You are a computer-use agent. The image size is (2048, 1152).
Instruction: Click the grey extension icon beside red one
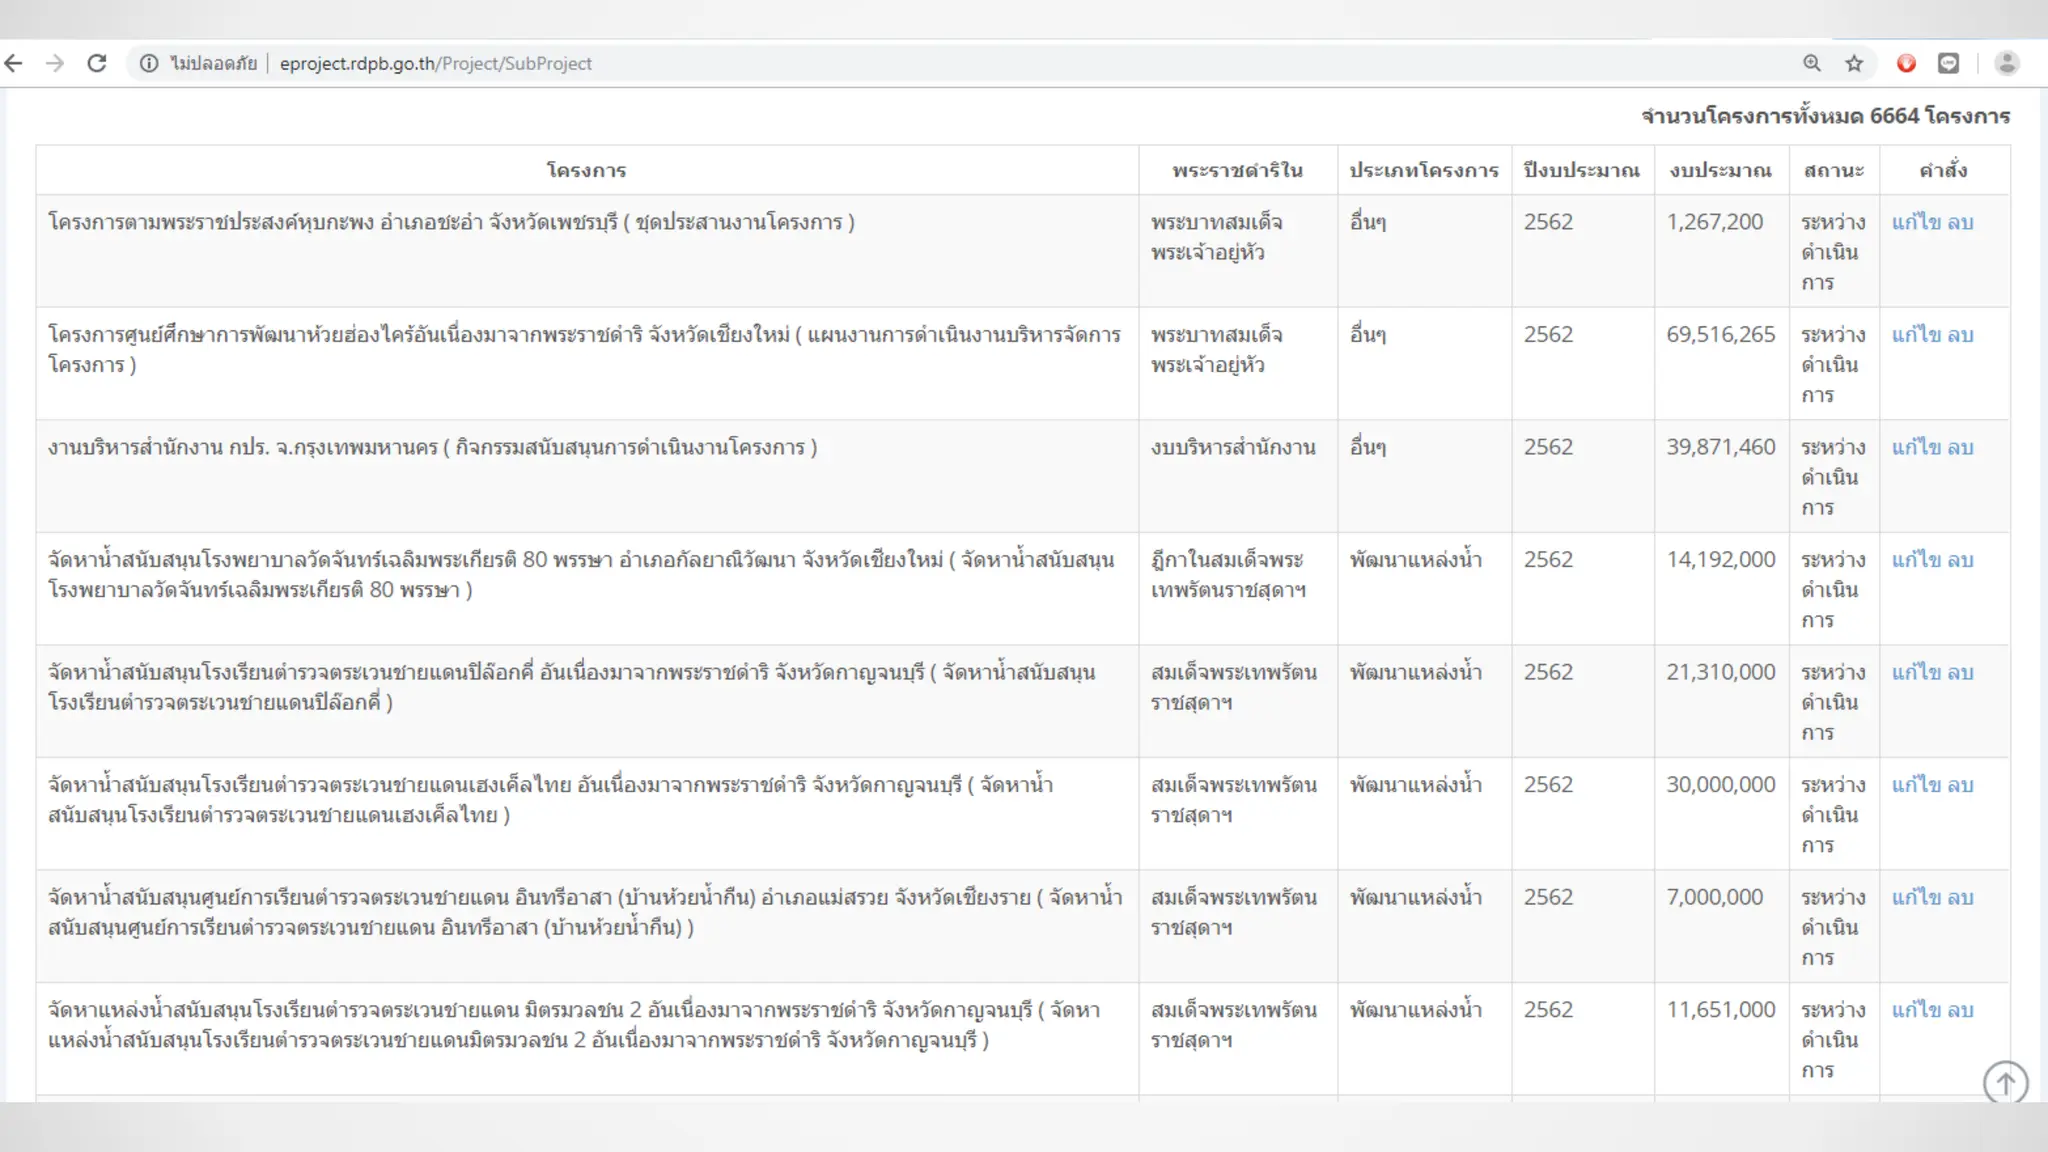(1948, 63)
